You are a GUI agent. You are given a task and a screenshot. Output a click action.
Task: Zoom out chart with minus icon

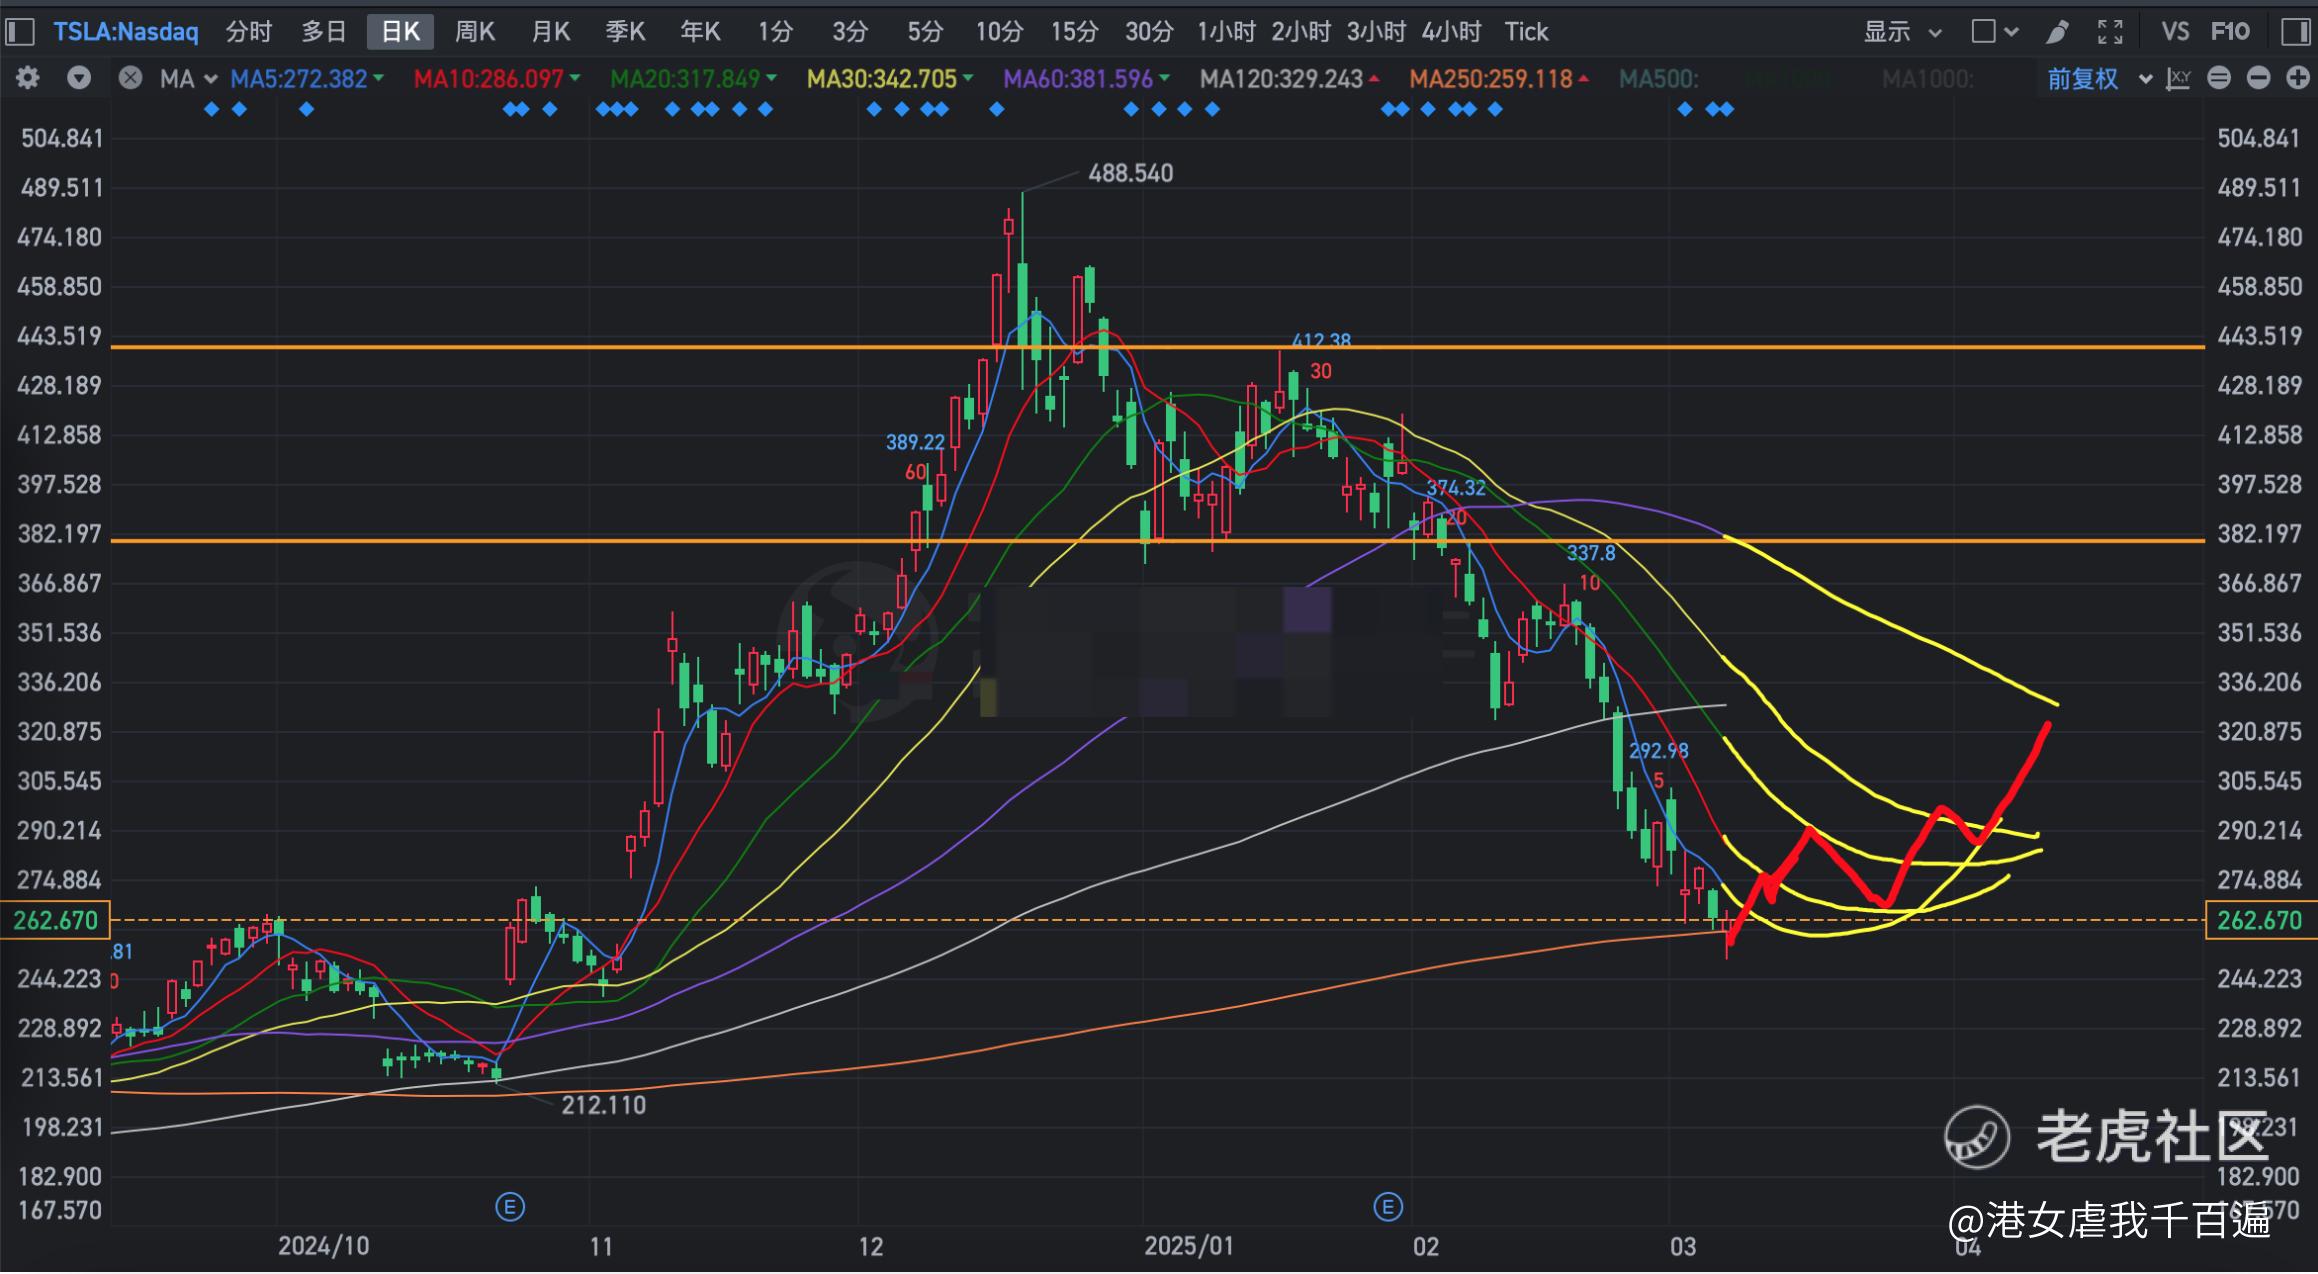pos(2258,78)
